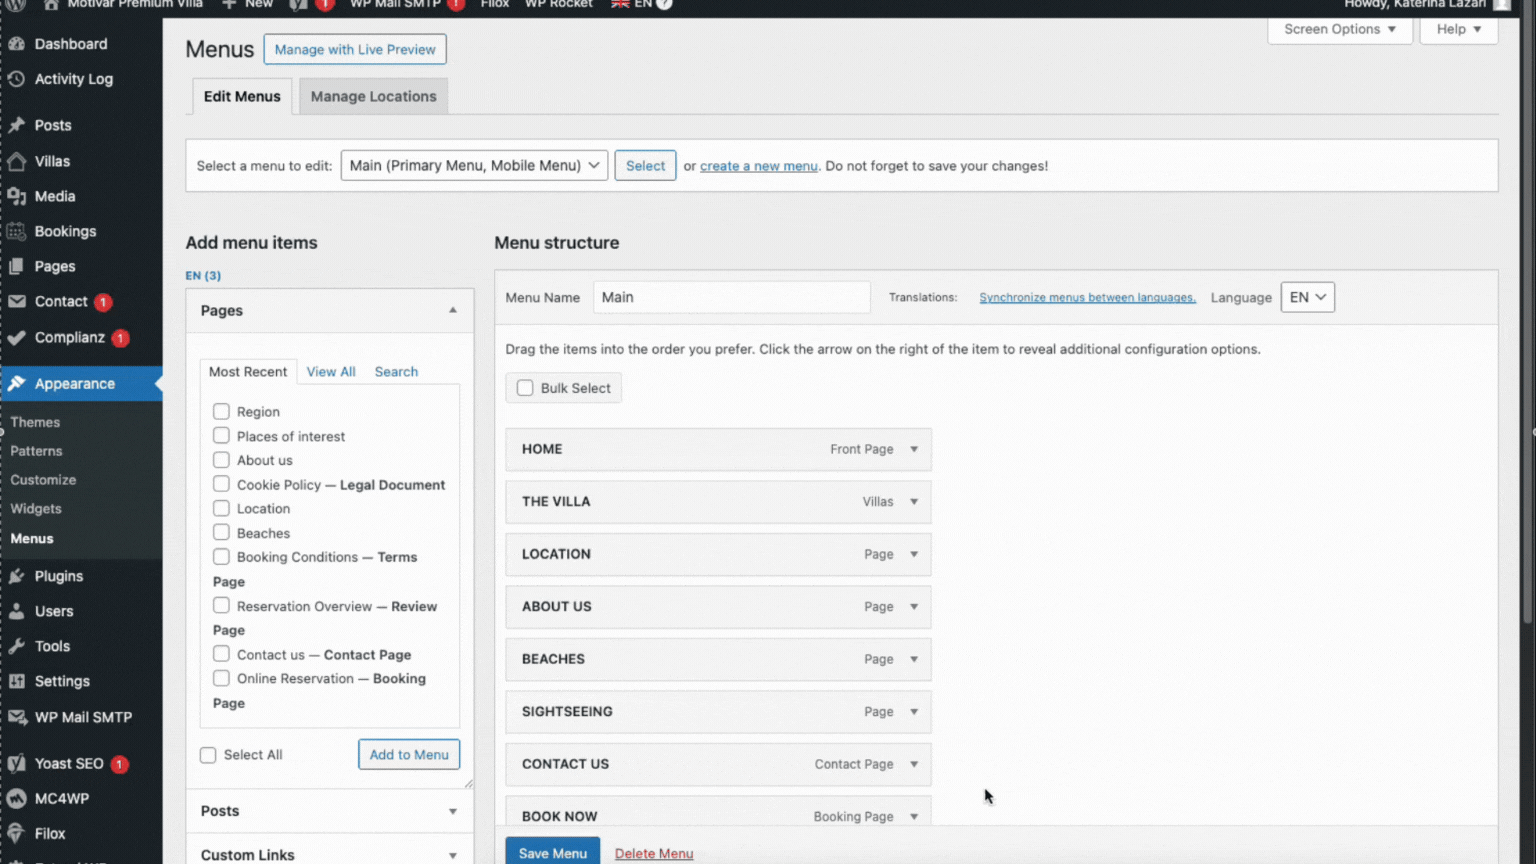The image size is (1536, 864).
Task: Tick the Select All checkbox
Action: pyautogui.click(x=208, y=755)
